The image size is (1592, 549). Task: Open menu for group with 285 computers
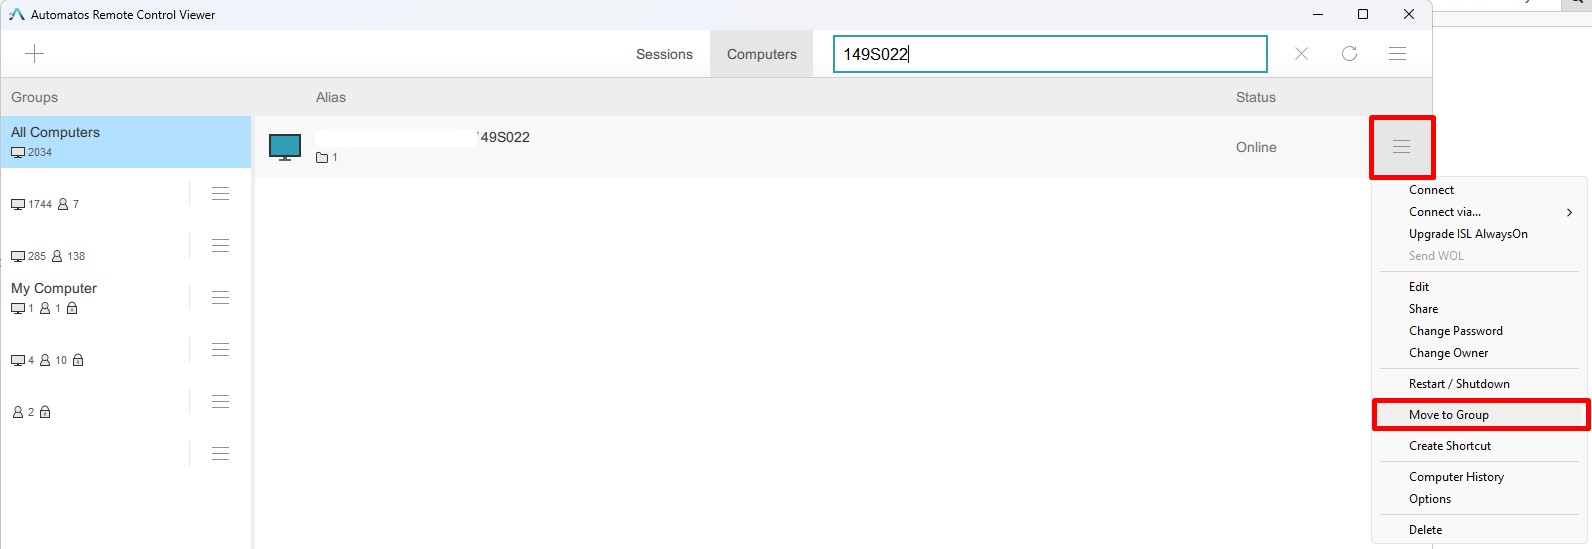220,246
